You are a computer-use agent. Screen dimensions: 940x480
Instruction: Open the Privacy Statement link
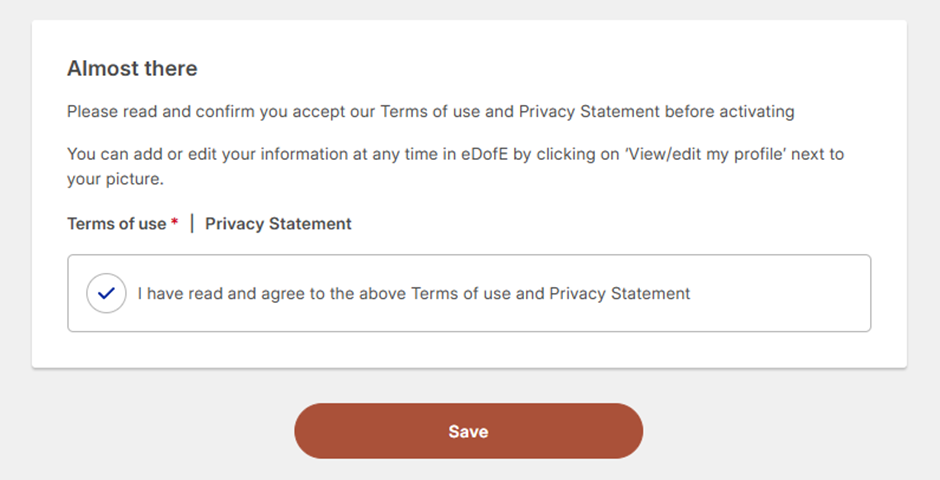tap(278, 224)
